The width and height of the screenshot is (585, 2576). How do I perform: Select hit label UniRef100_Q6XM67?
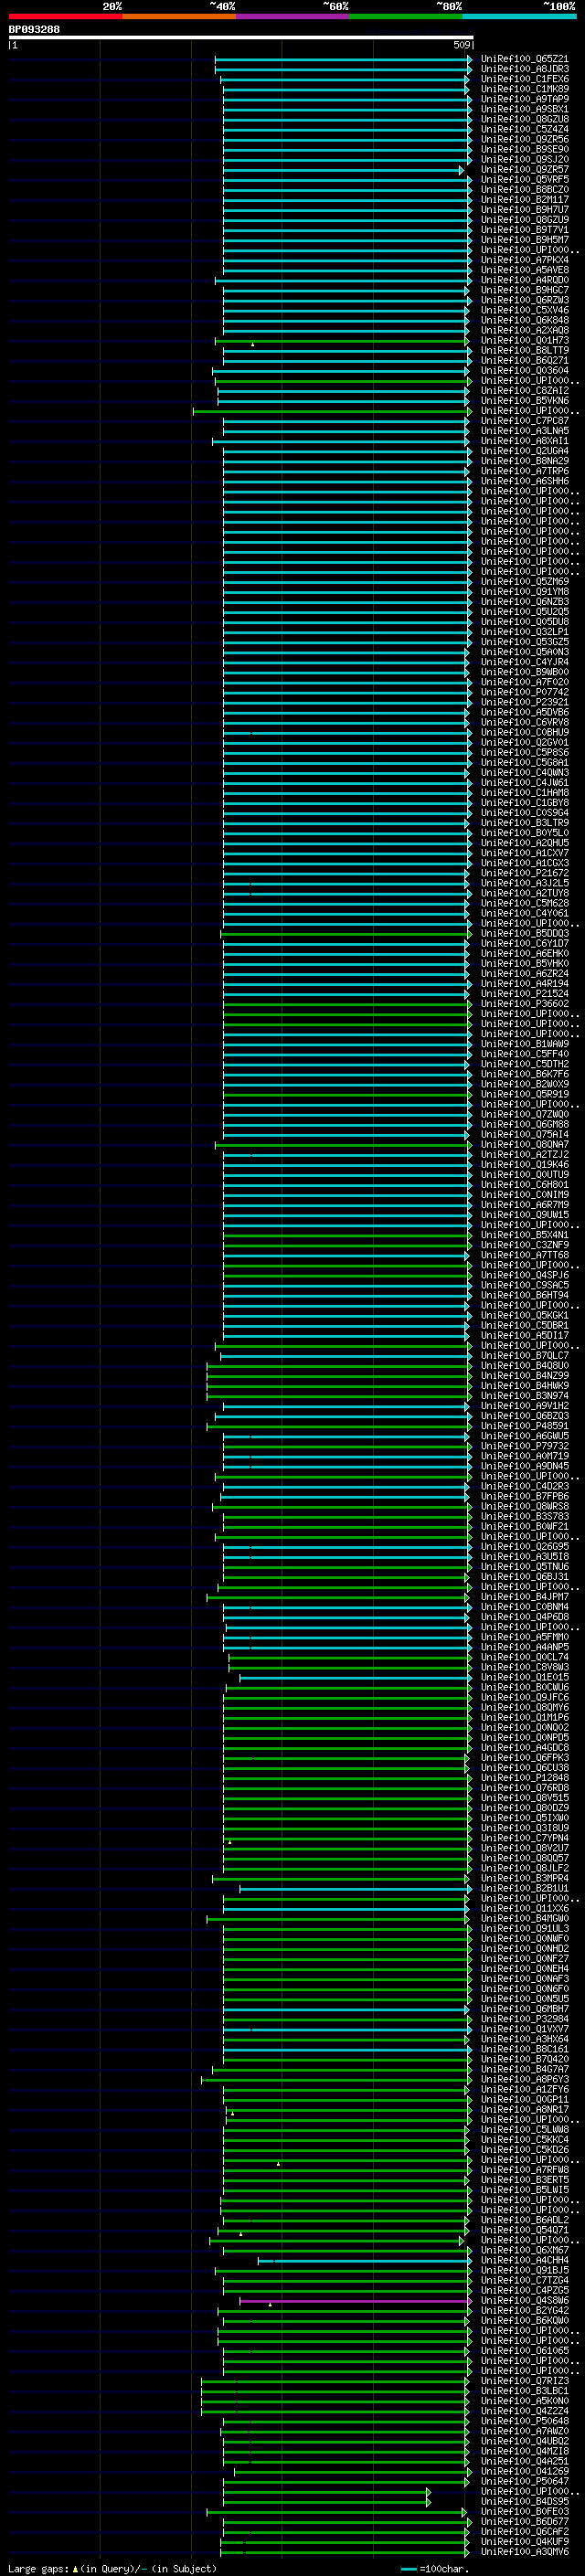[x=525, y=2251]
